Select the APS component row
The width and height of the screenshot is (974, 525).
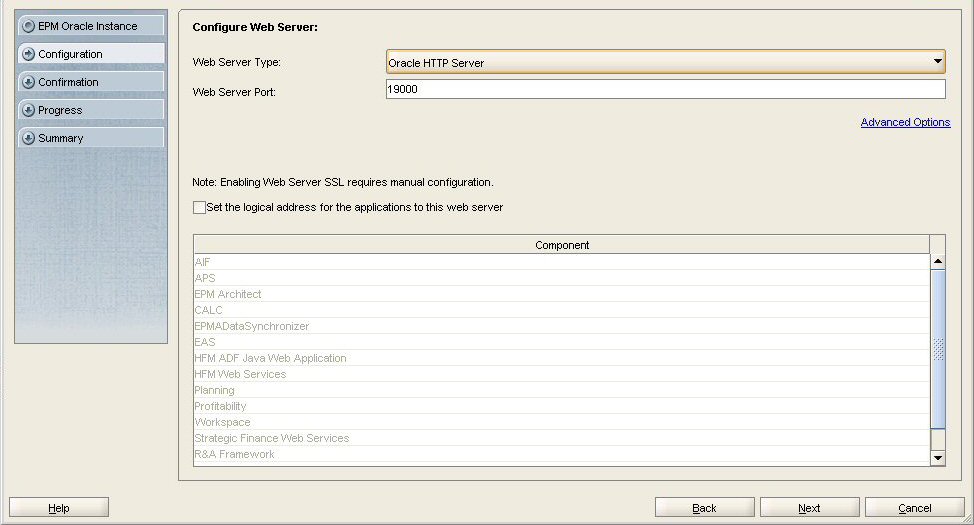(562, 278)
